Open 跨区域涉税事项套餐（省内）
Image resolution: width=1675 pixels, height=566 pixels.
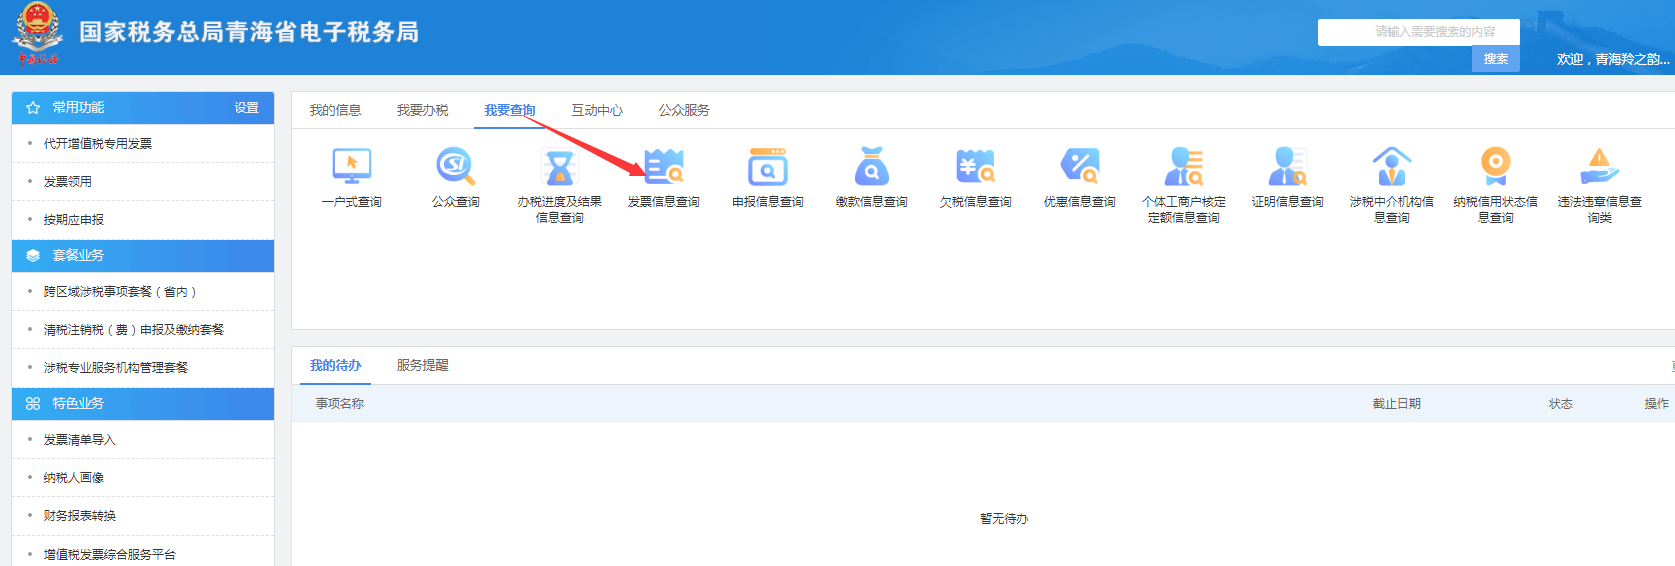pos(120,292)
